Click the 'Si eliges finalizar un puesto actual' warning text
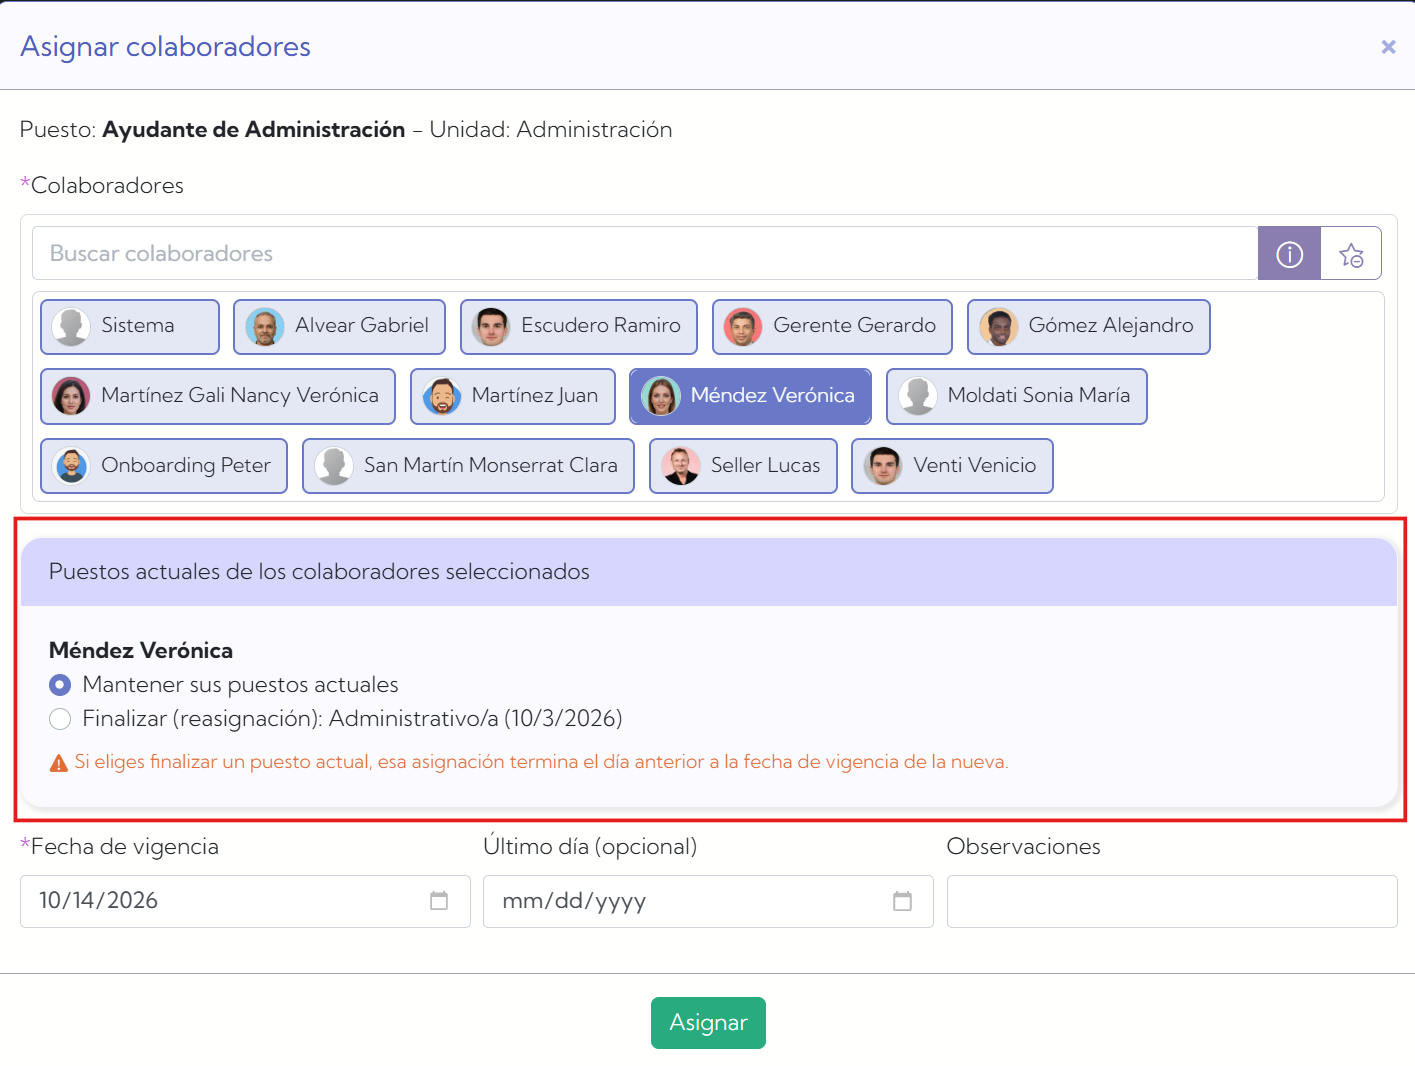The image size is (1415, 1066). [541, 762]
